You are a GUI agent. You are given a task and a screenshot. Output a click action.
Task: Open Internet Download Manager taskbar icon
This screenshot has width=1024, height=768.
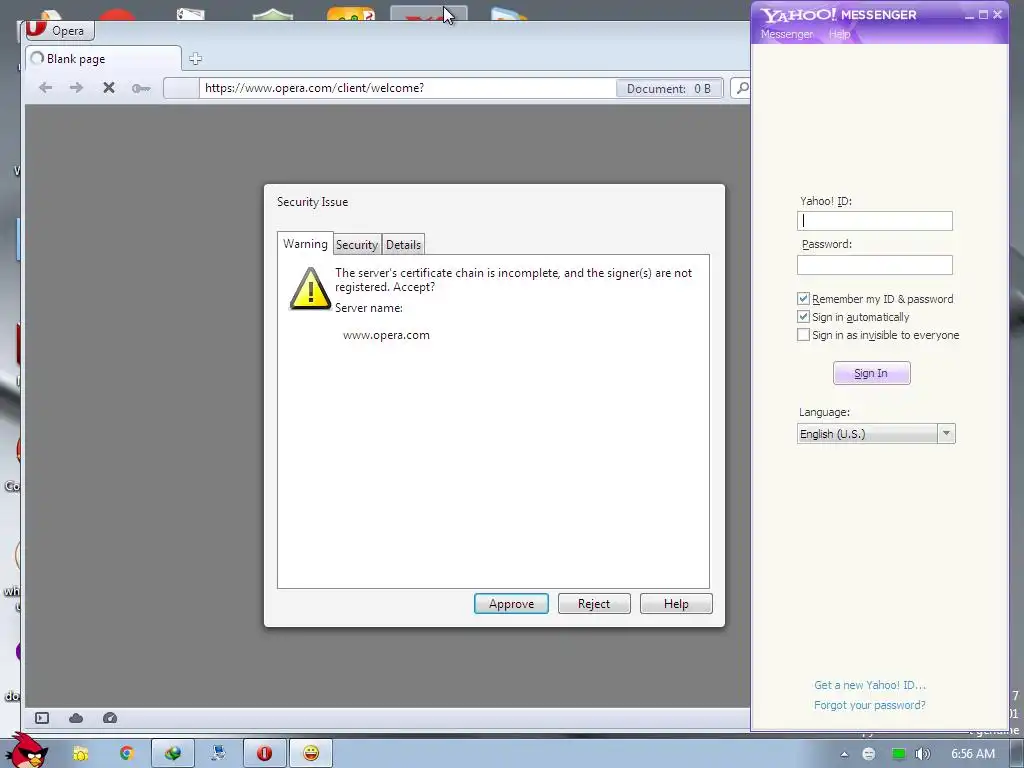pyautogui.click(x=173, y=754)
